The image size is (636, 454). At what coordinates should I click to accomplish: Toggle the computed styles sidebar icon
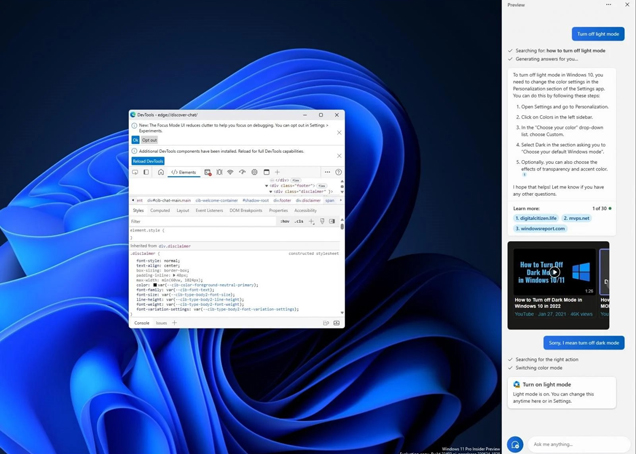[x=332, y=221]
